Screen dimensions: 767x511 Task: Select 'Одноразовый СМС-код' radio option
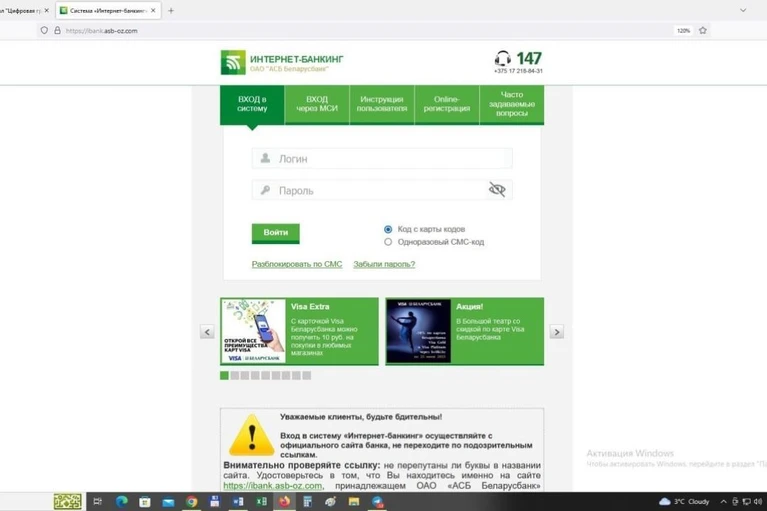point(388,242)
